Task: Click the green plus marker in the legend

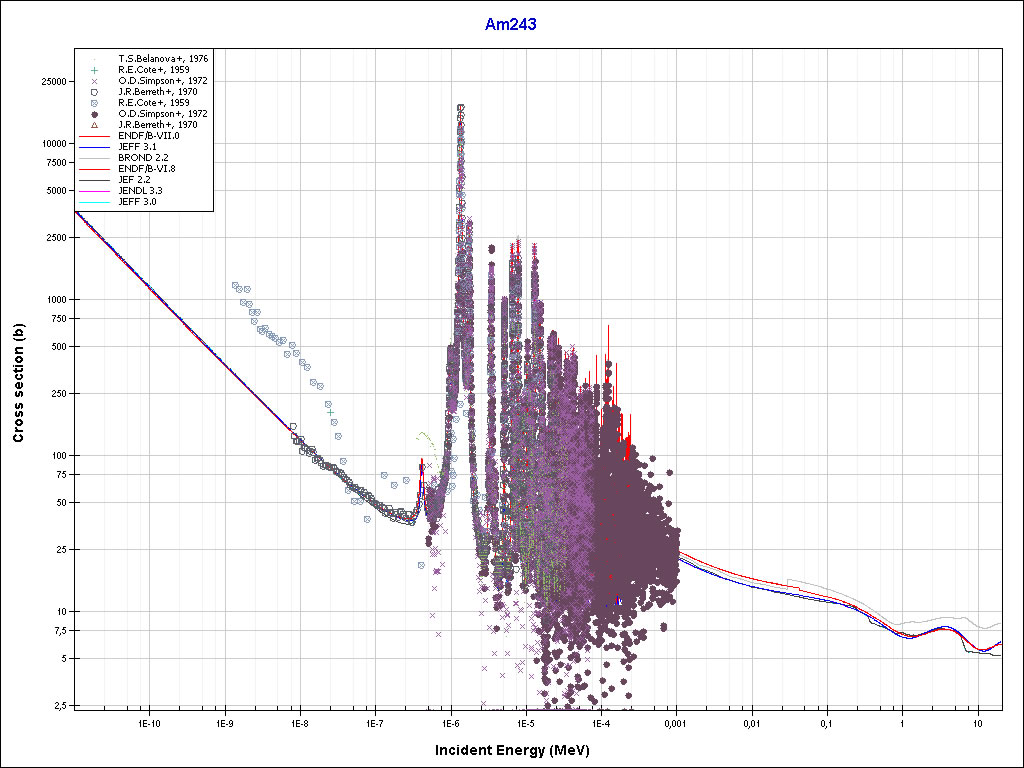Action: pyautogui.click(x=93, y=70)
